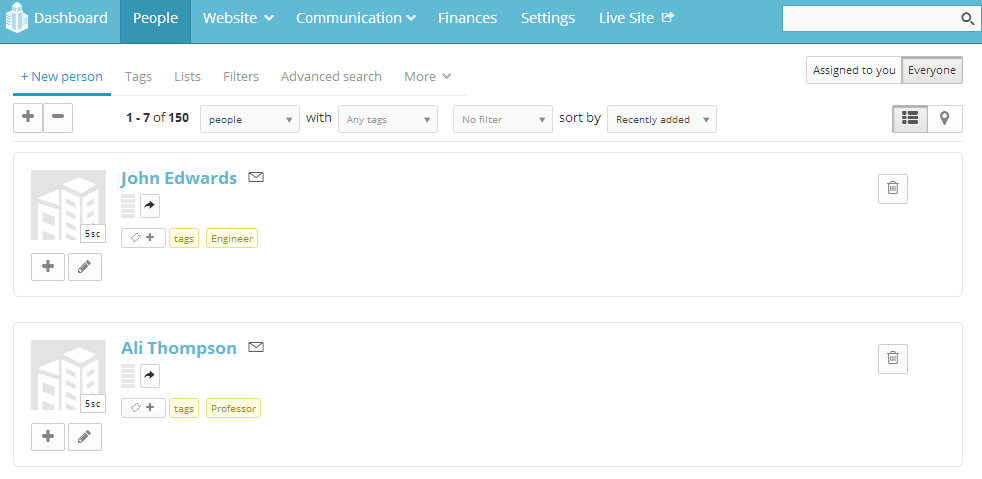The width and height of the screenshot is (982, 479).
Task: Edit Ali Thompson with pencil icon
Action: [85, 437]
